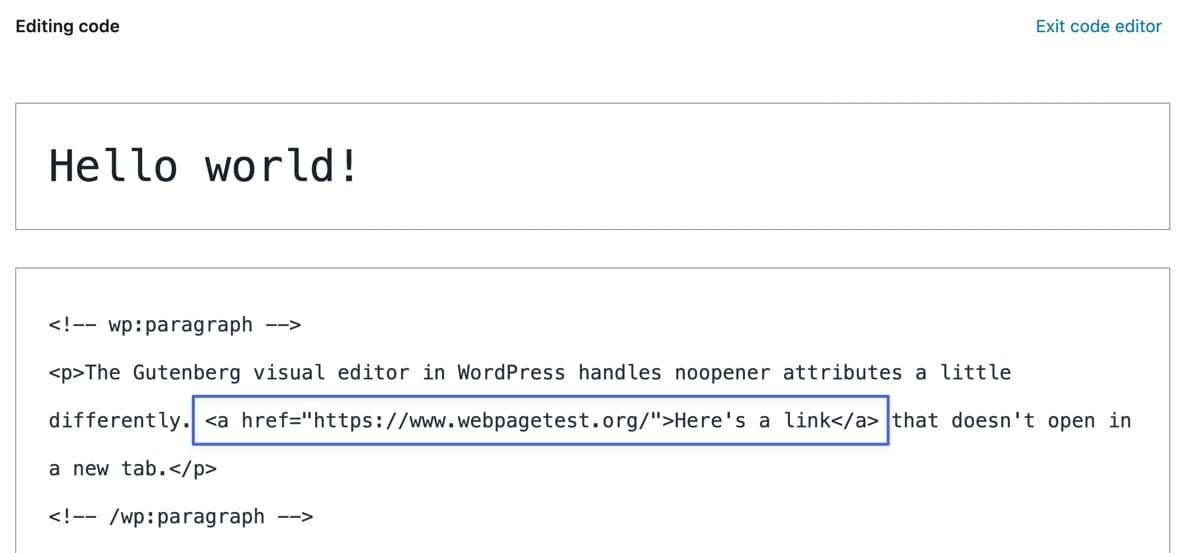The image size is (1184, 553).
Task: Place cursor on the word differently
Action: pos(113,421)
